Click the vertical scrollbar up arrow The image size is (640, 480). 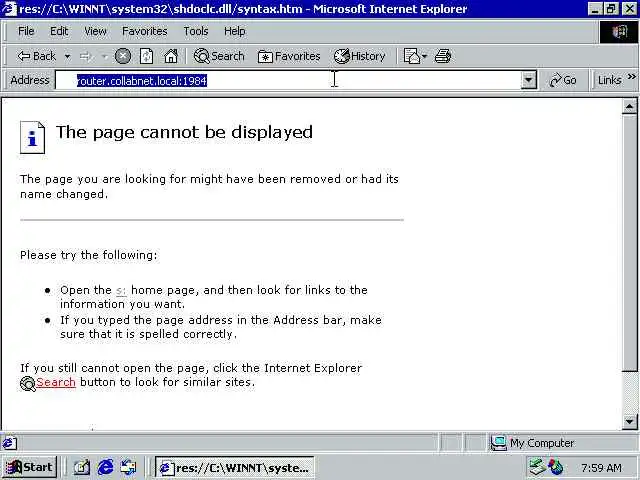point(629,107)
